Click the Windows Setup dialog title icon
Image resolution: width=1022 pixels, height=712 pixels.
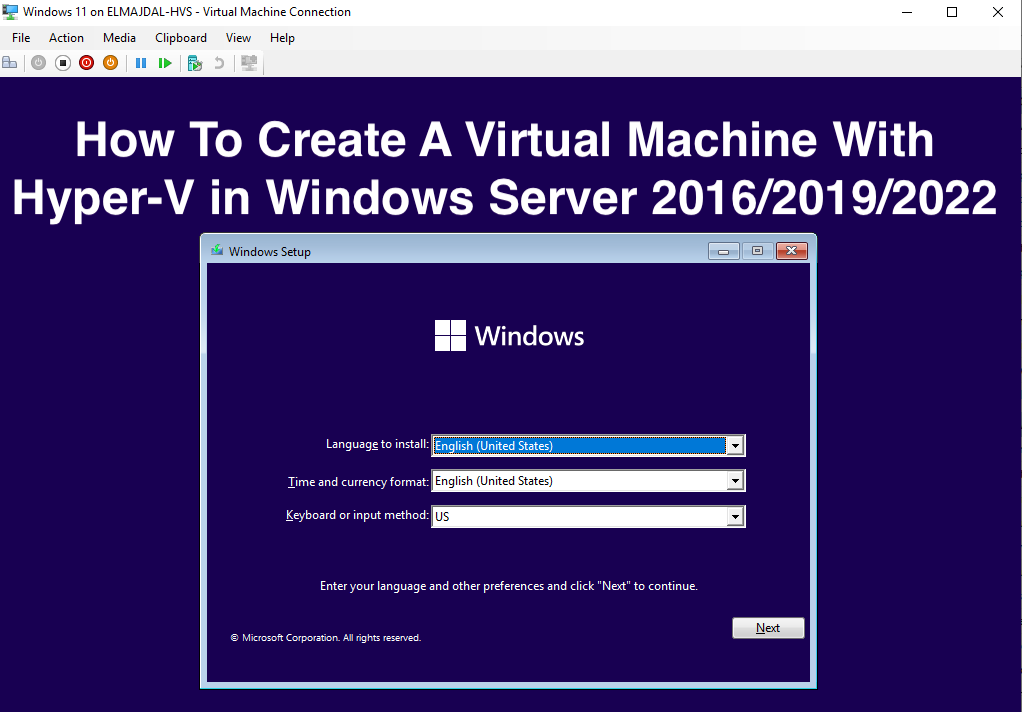coord(217,251)
